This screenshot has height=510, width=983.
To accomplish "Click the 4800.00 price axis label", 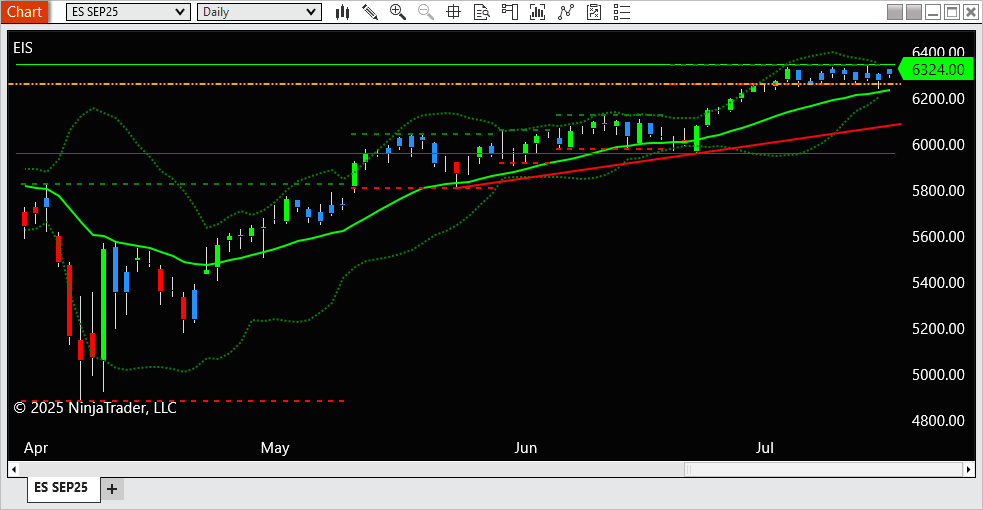I will [938, 420].
